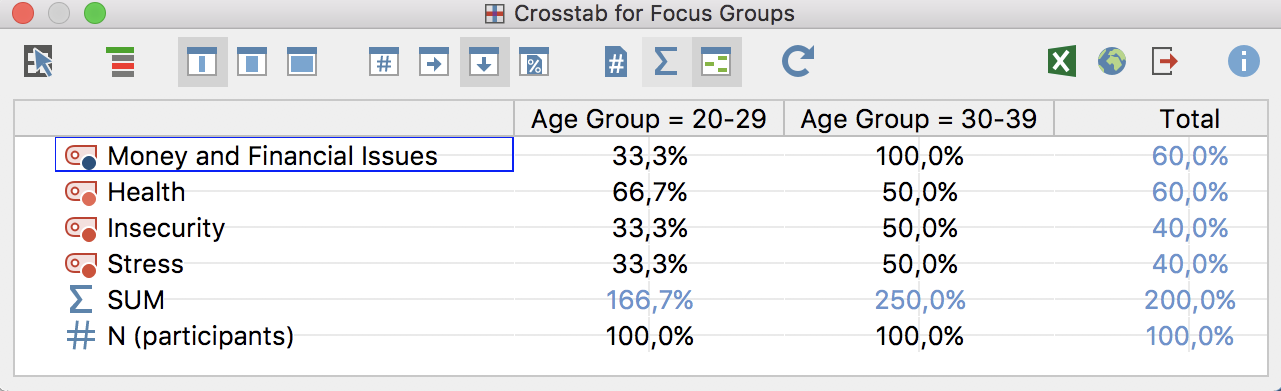Click the code icon beside Money and Financial Issues
This screenshot has height=391, width=1281.
click(x=80, y=156)
